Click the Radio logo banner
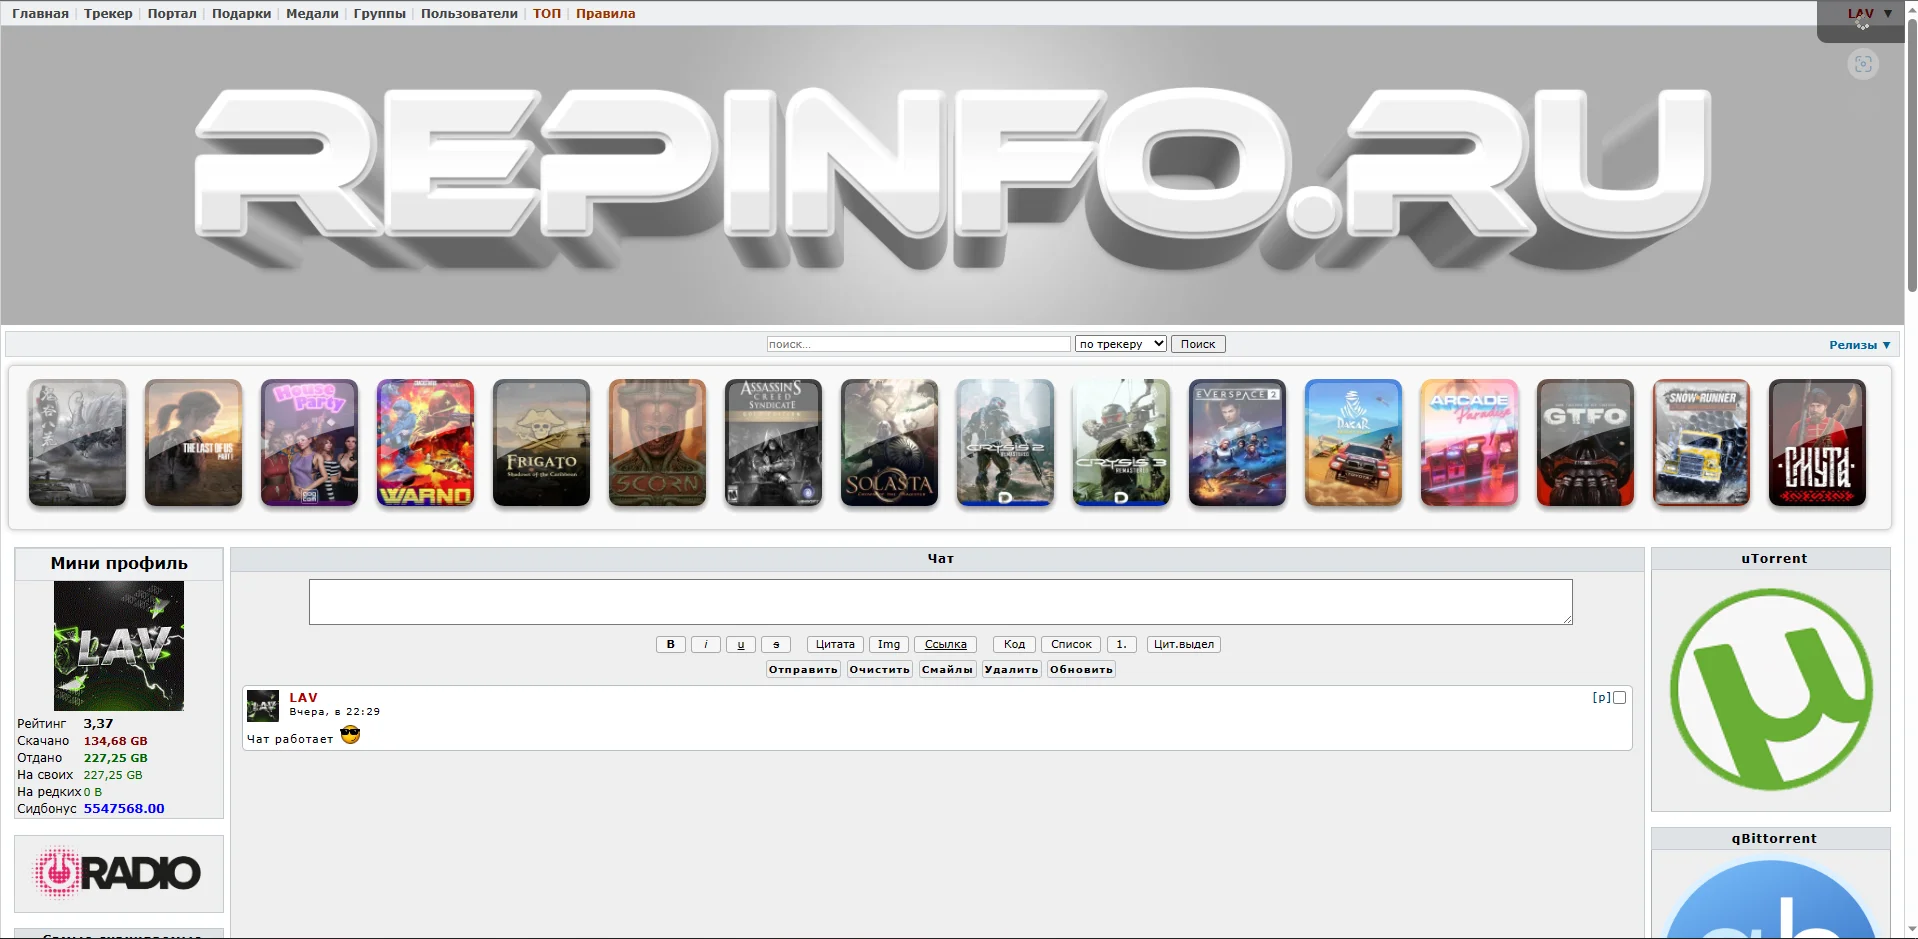 click(x=118, y=873)
